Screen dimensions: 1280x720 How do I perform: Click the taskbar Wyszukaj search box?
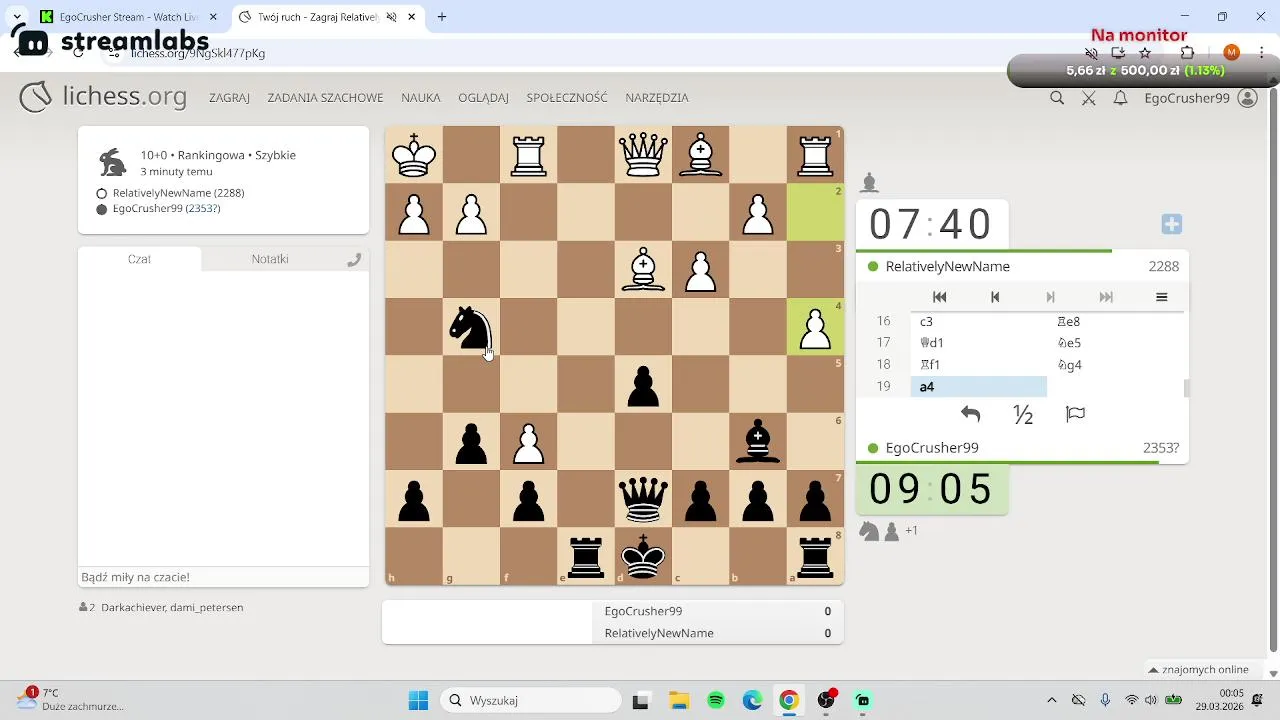[533, 700]
